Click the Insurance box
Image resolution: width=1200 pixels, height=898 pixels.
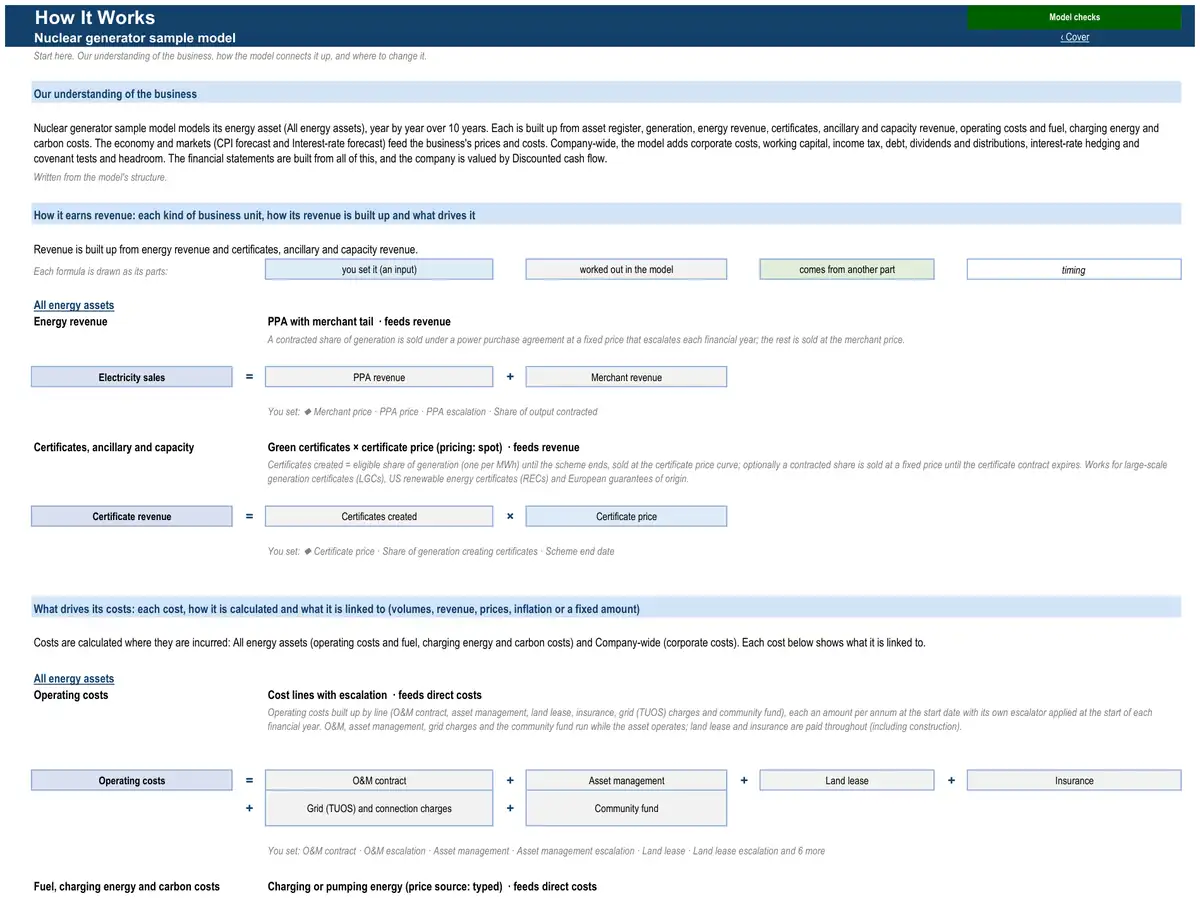1074,781
